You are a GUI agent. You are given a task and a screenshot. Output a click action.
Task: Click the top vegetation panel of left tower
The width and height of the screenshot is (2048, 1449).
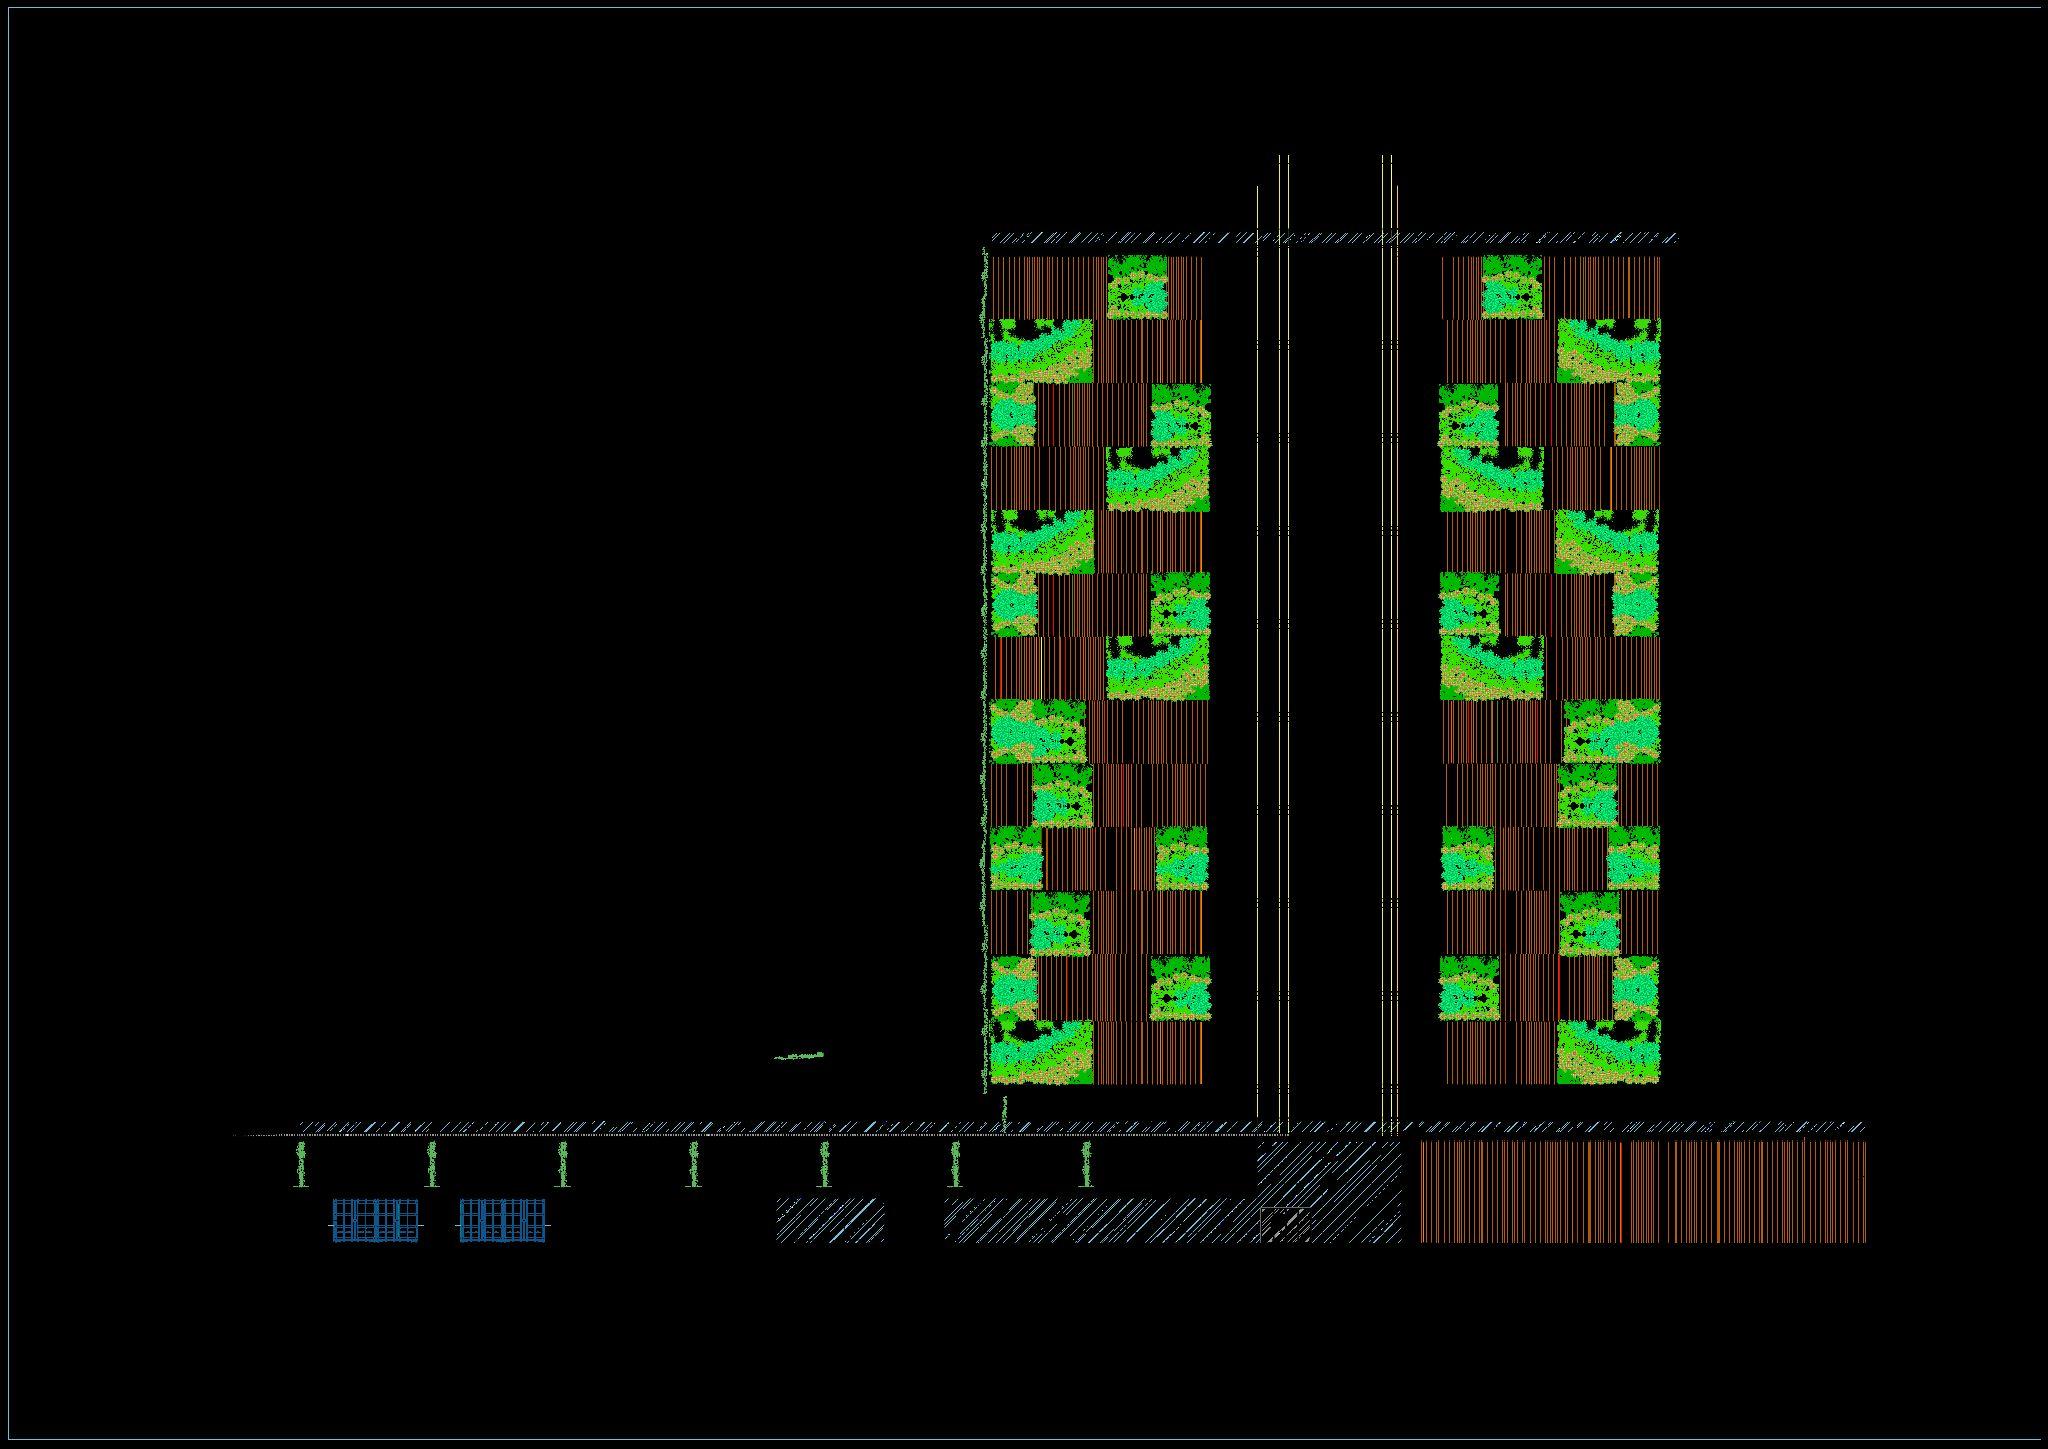1138,287
